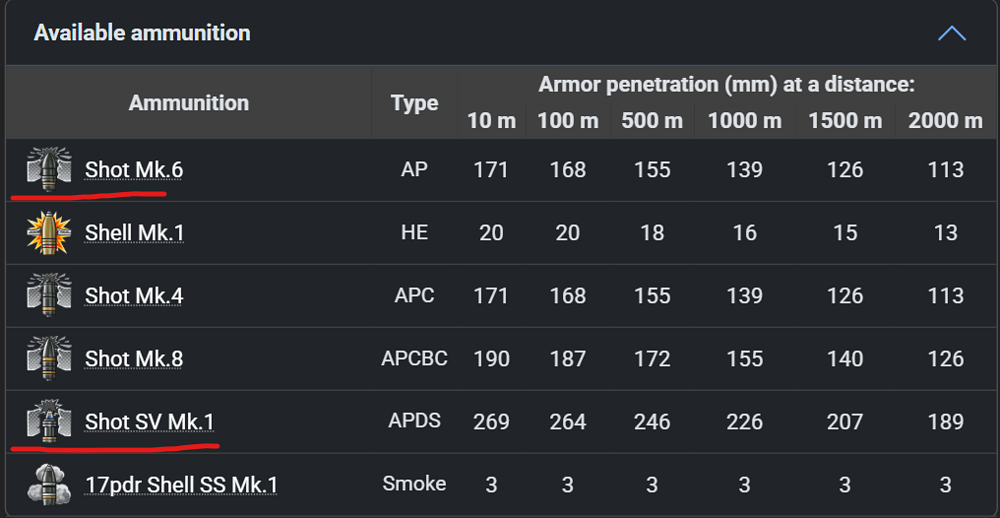Screen dimensions: 1000x518
Task: Open the Shot Mk.4 link
Action: point(134,296)
